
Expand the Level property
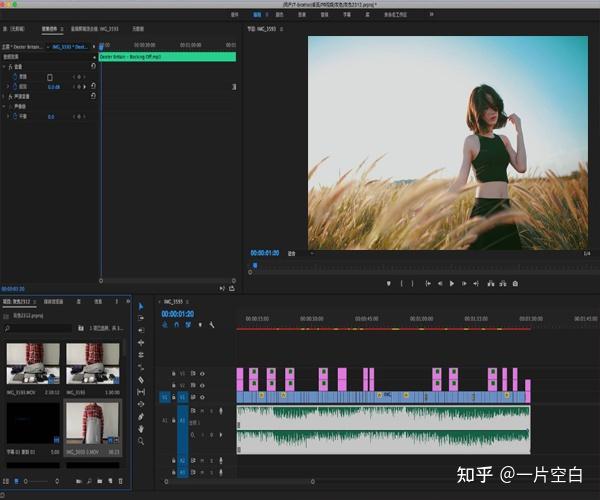[x=8, y=87]
